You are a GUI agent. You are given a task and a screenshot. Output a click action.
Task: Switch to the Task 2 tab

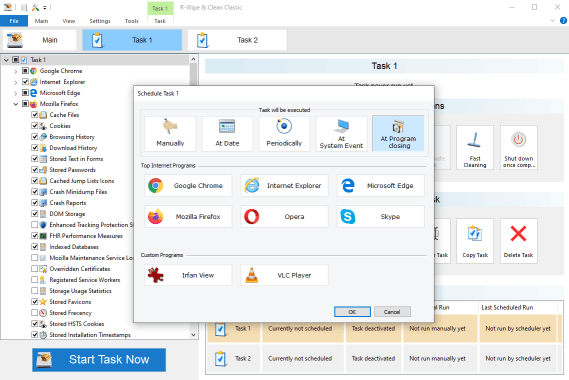click(x=237, y=40)
